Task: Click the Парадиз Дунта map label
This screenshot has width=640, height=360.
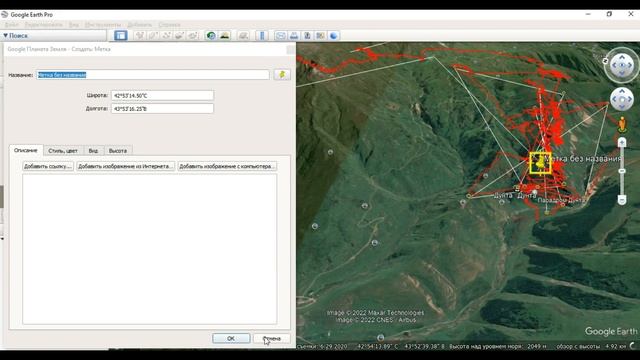Action: pos(561,200)
